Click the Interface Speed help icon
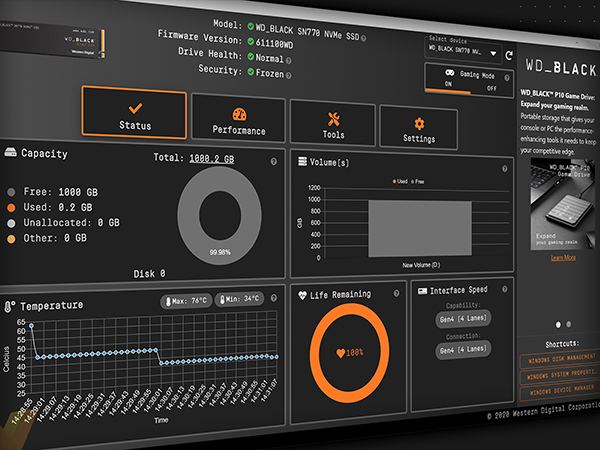This screenshot has width=600, height=450. (504, 289)
